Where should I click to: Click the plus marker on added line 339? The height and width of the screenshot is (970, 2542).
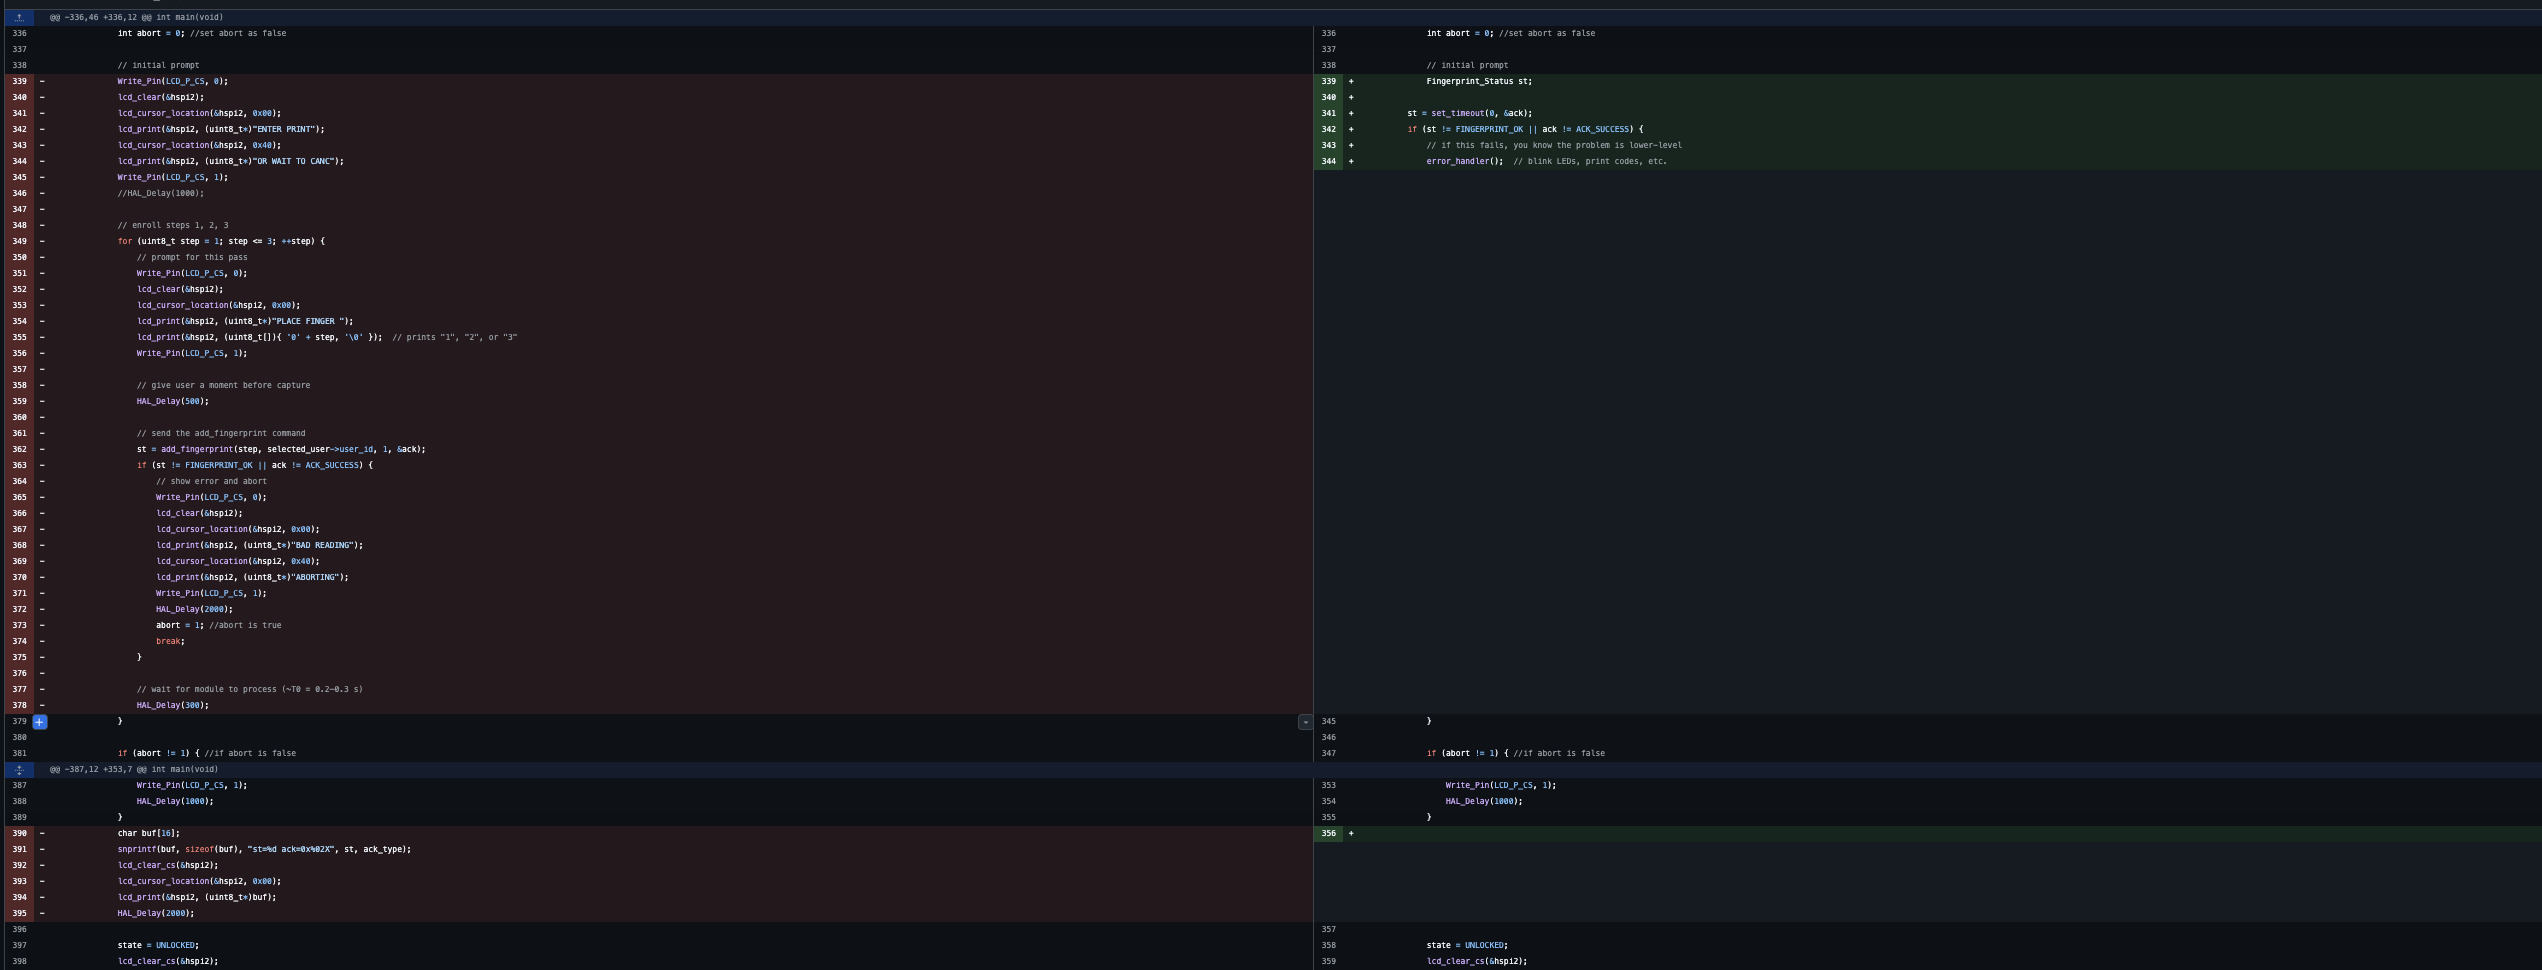pyautogui.click(x=1351, y=81)
